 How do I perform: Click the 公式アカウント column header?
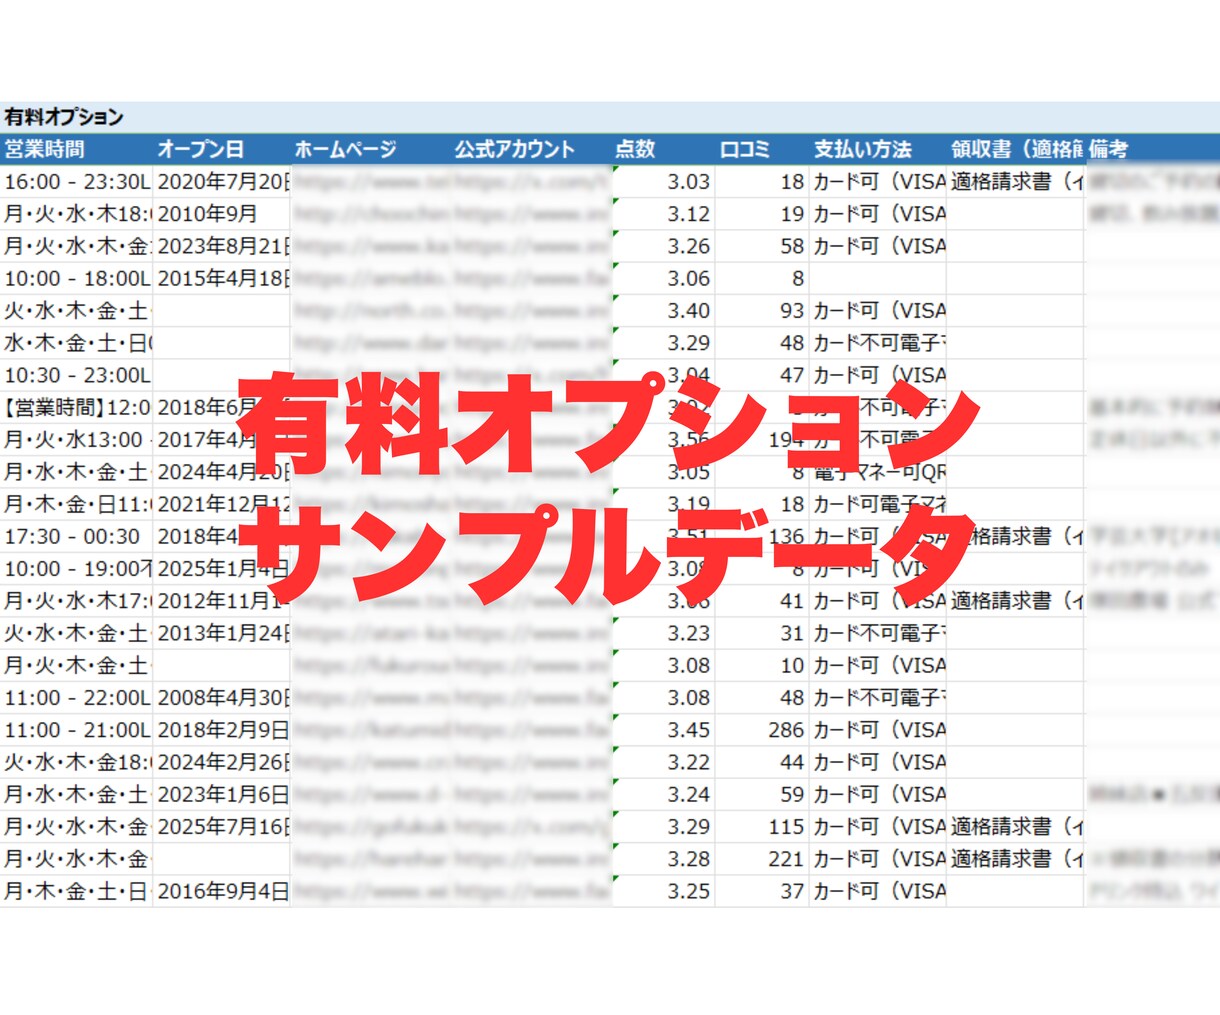tap(531, 149)
